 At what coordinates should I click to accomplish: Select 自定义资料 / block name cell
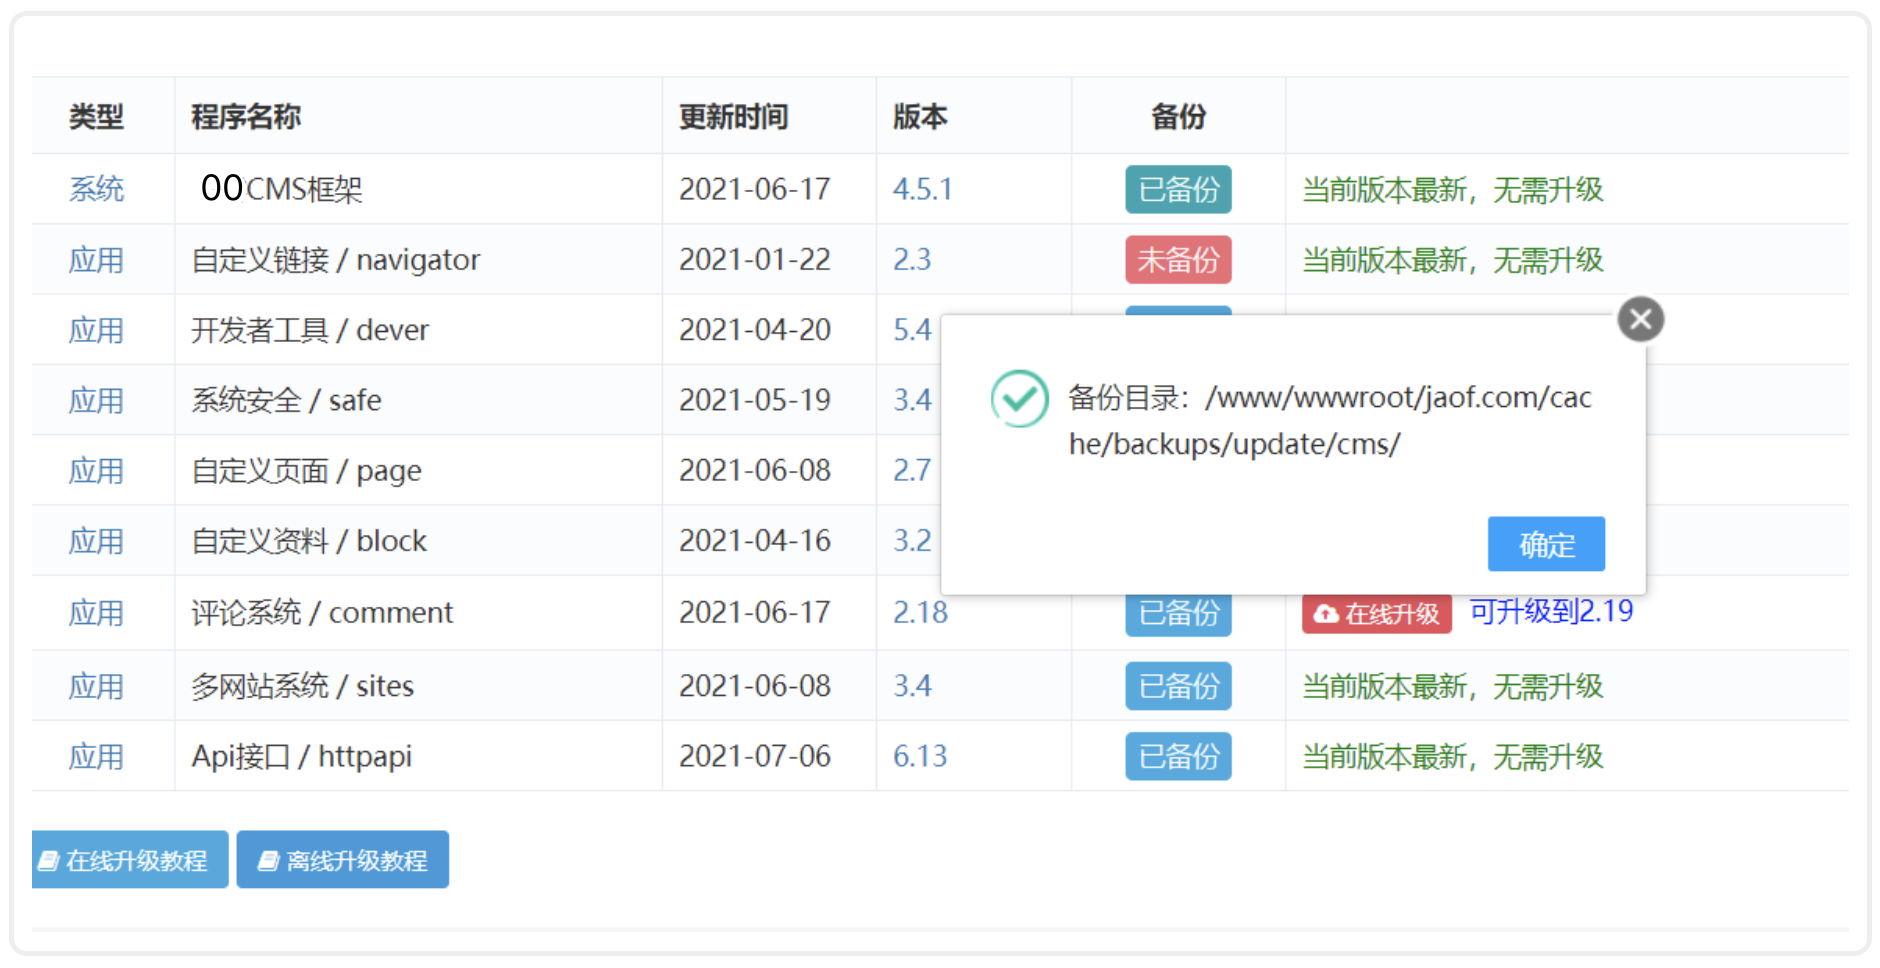pyautogui.click(x=309, y=541)
